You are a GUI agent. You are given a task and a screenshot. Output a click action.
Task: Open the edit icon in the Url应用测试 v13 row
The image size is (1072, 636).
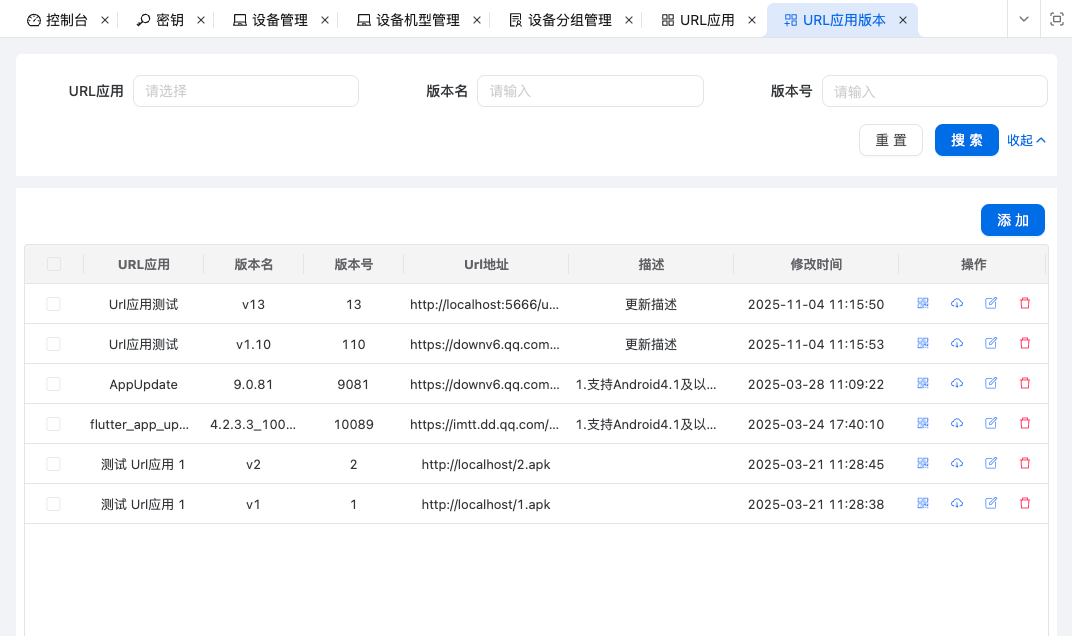tap(990, 303)
